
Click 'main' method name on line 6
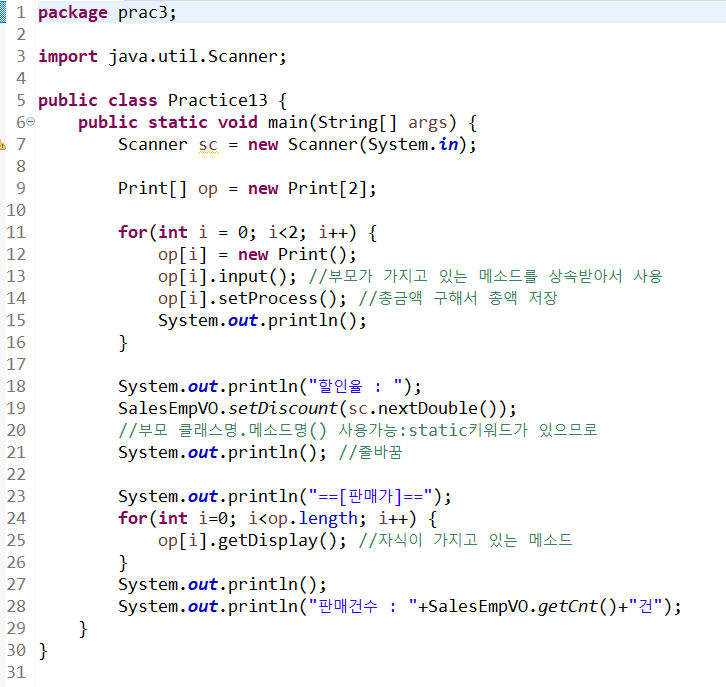tap(288, 123)
